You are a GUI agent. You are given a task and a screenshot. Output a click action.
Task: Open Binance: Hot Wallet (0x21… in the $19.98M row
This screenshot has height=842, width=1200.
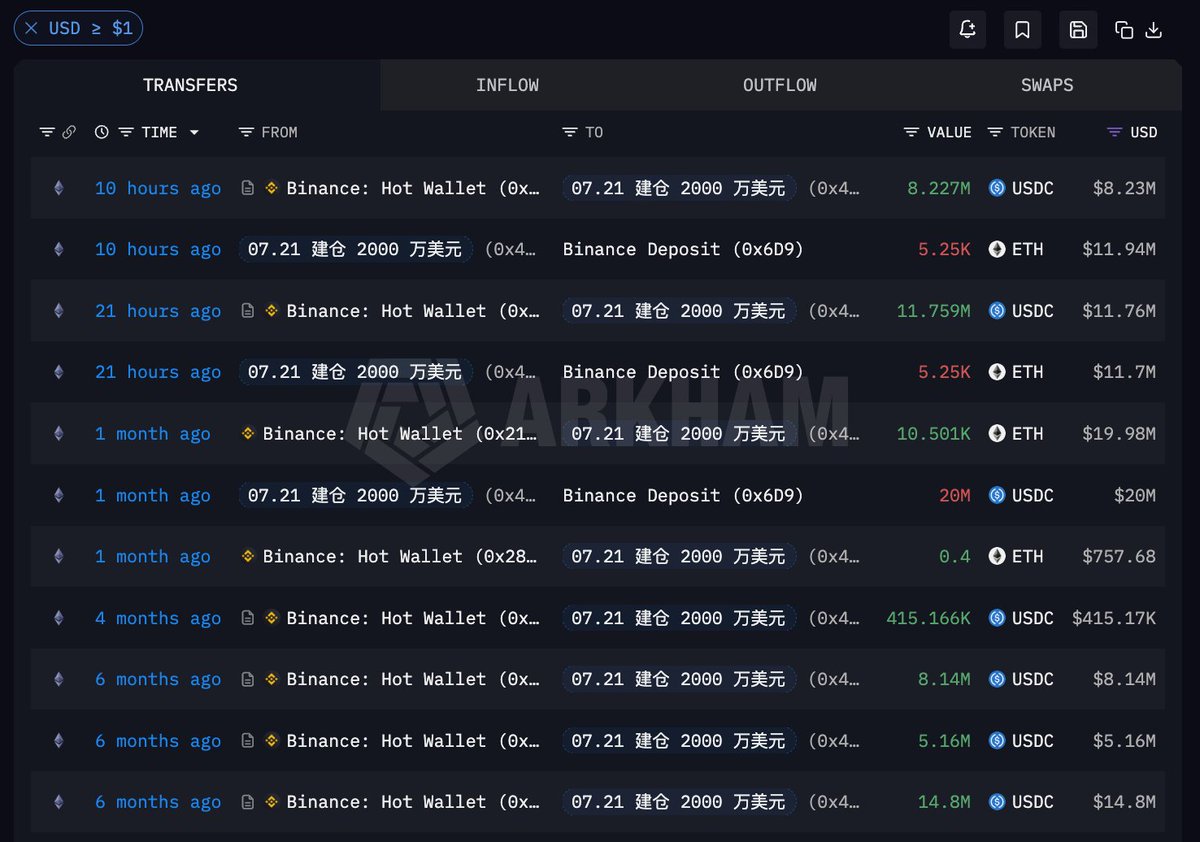(401, 433)
